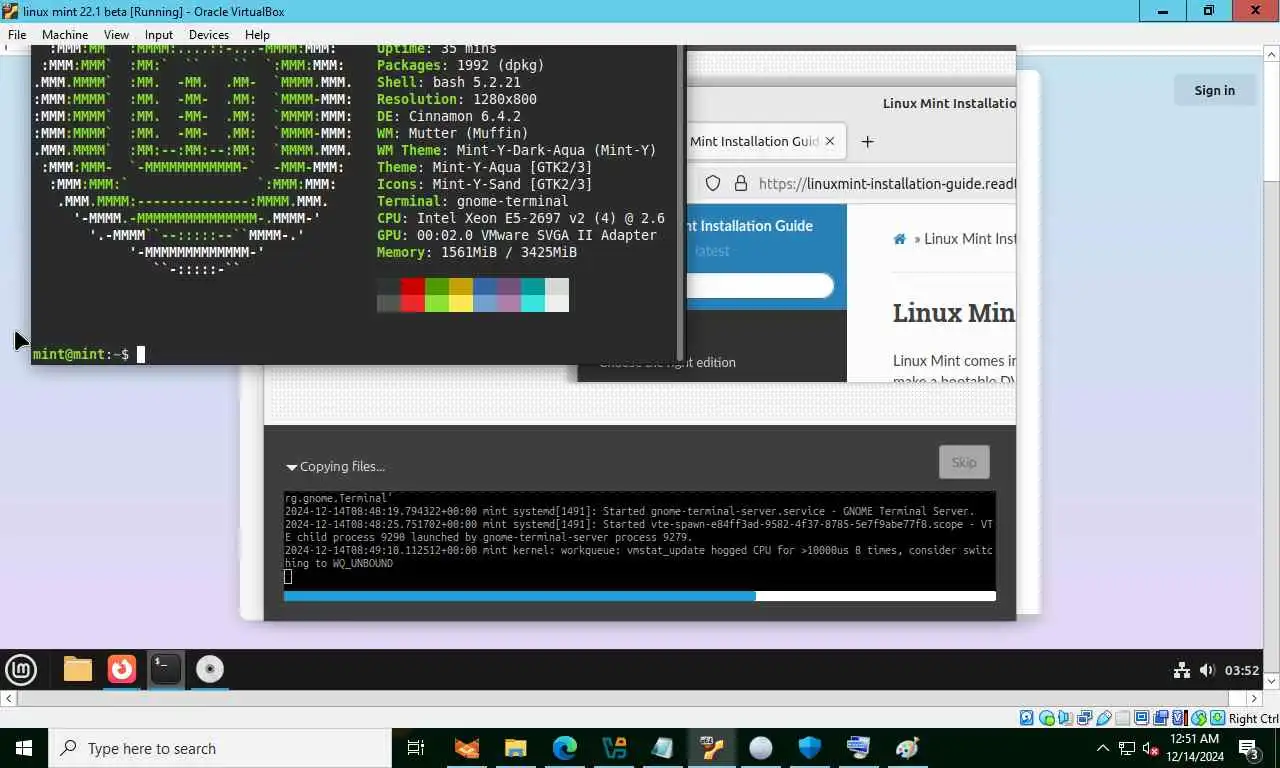Click the docs search field in the sidebar
1280x768 pixels.
coord(760,286)
